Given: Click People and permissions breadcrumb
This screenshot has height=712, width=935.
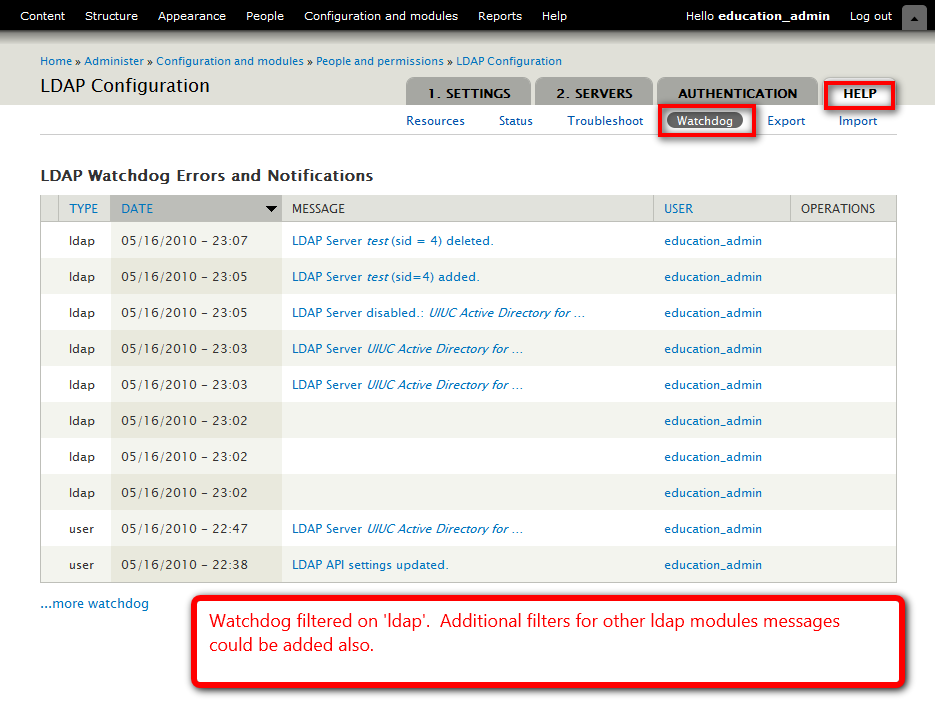Looking at the screenshot, I should [381, 61].
